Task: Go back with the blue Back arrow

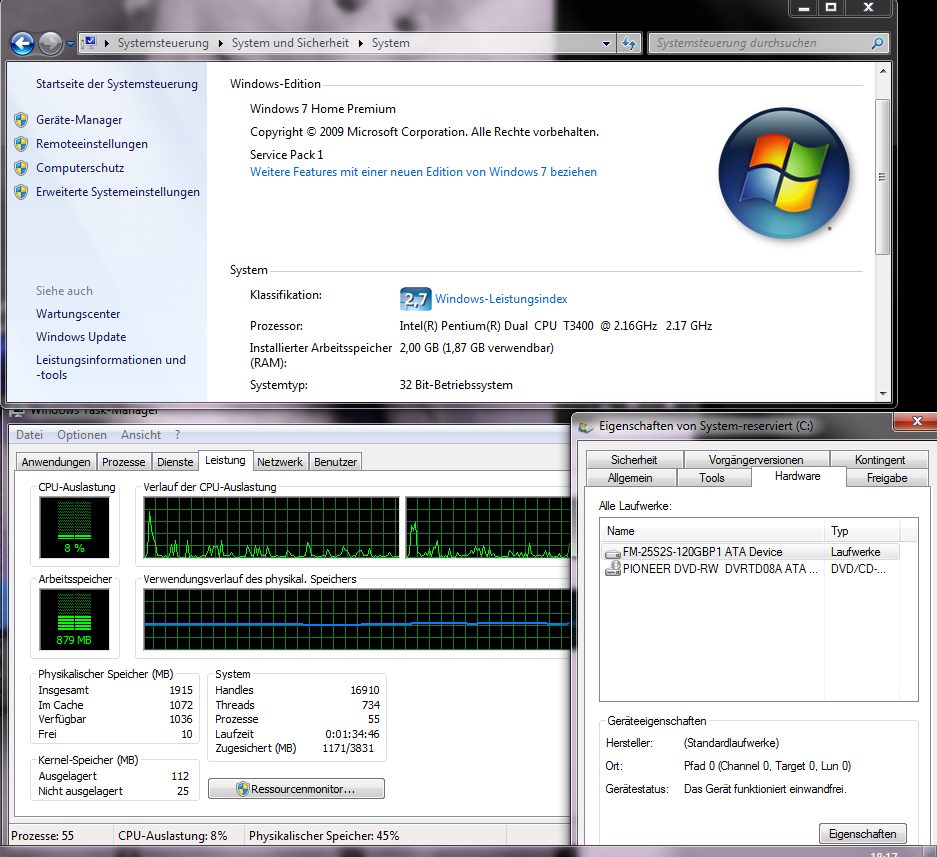Action: pyautogui.click(x=22, y=43)
